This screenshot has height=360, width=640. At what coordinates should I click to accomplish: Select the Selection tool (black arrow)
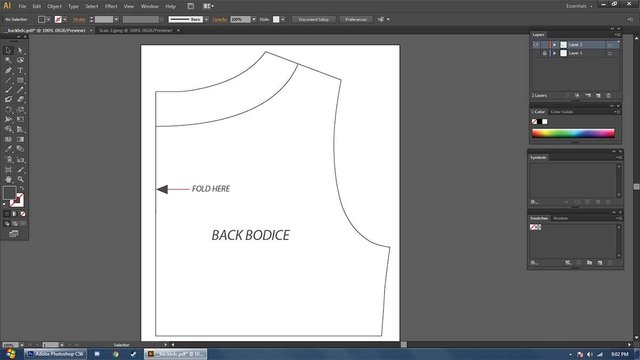point(8,50)
